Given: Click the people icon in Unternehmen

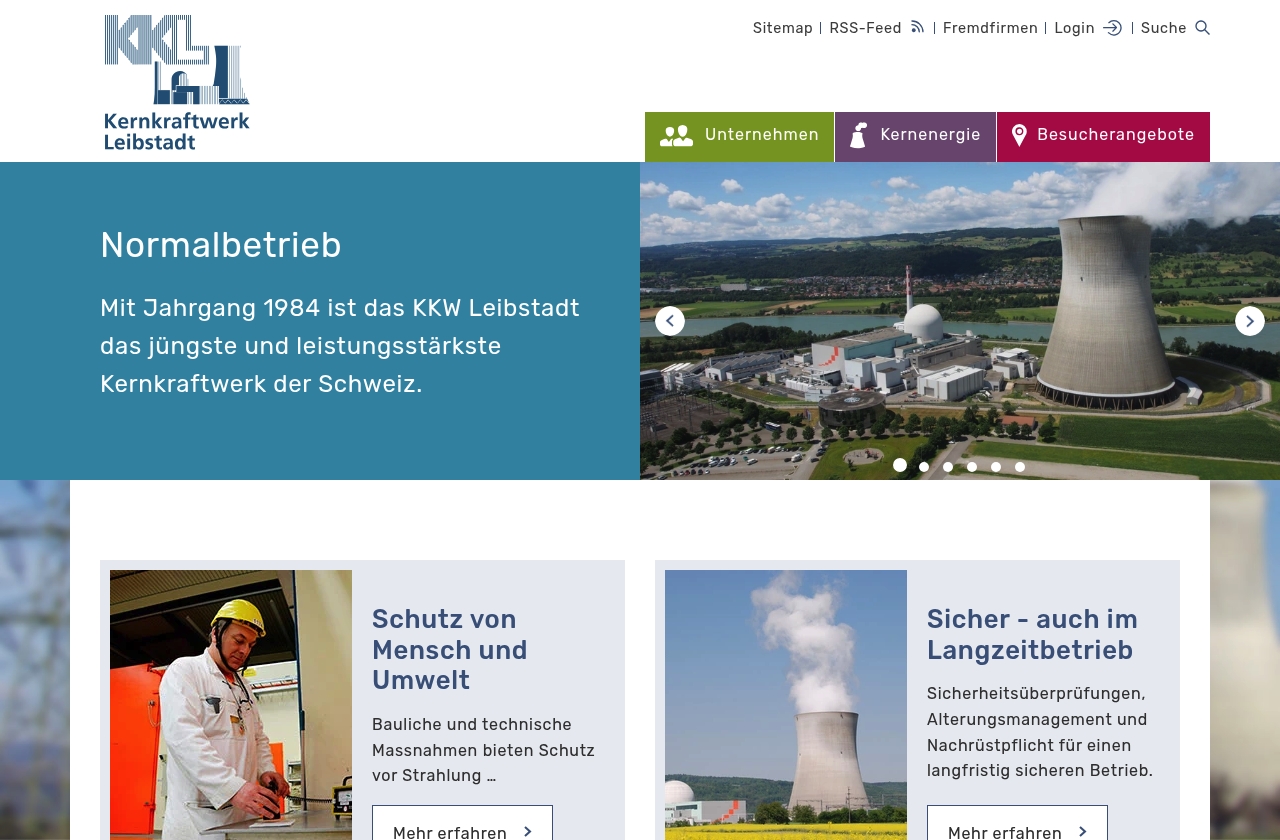Looking at the screenshot, I should (x=676, y=136).
